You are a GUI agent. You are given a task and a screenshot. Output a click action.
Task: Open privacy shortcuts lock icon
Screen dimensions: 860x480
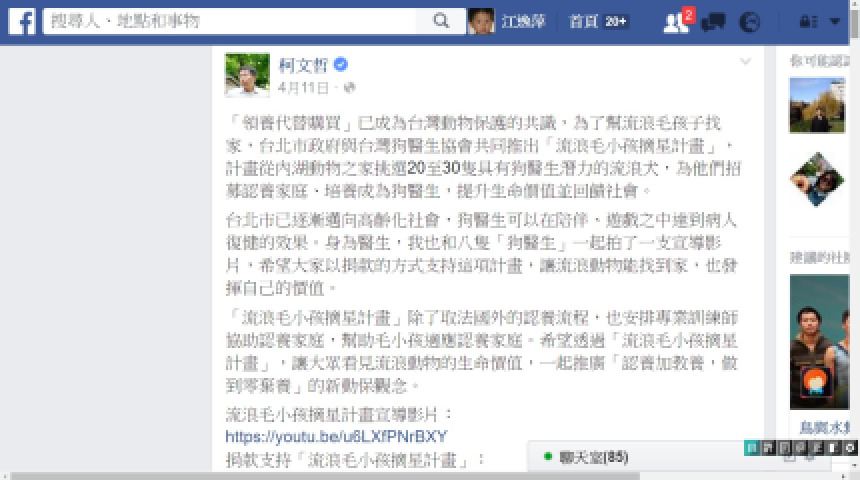click(808, 22)
